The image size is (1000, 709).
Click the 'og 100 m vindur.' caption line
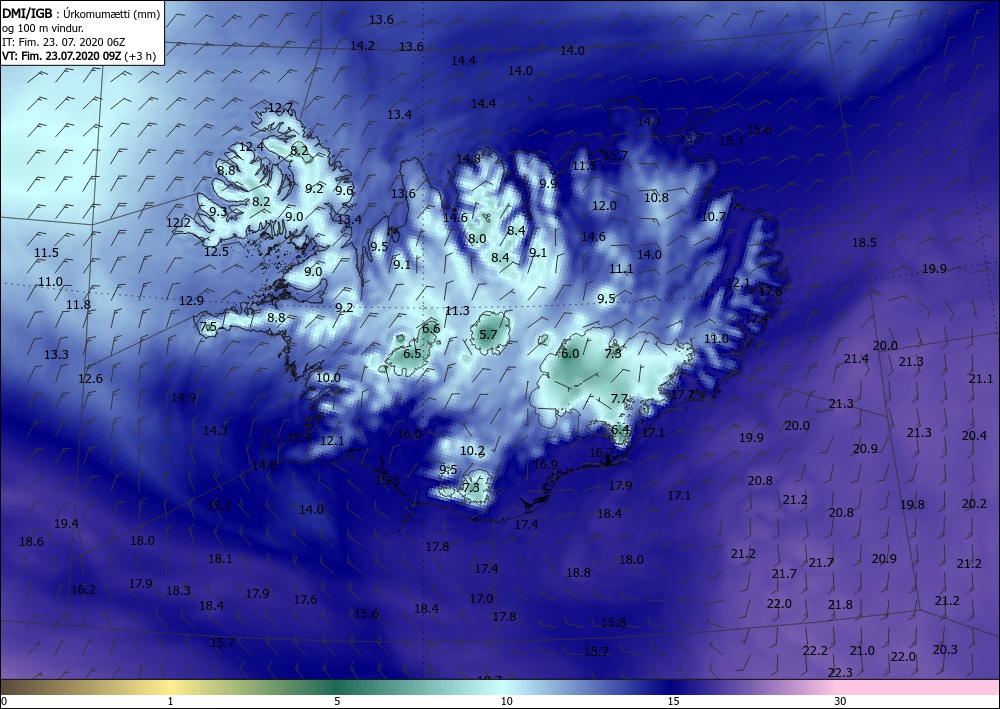pyautogui.click(x=43, y=28)
